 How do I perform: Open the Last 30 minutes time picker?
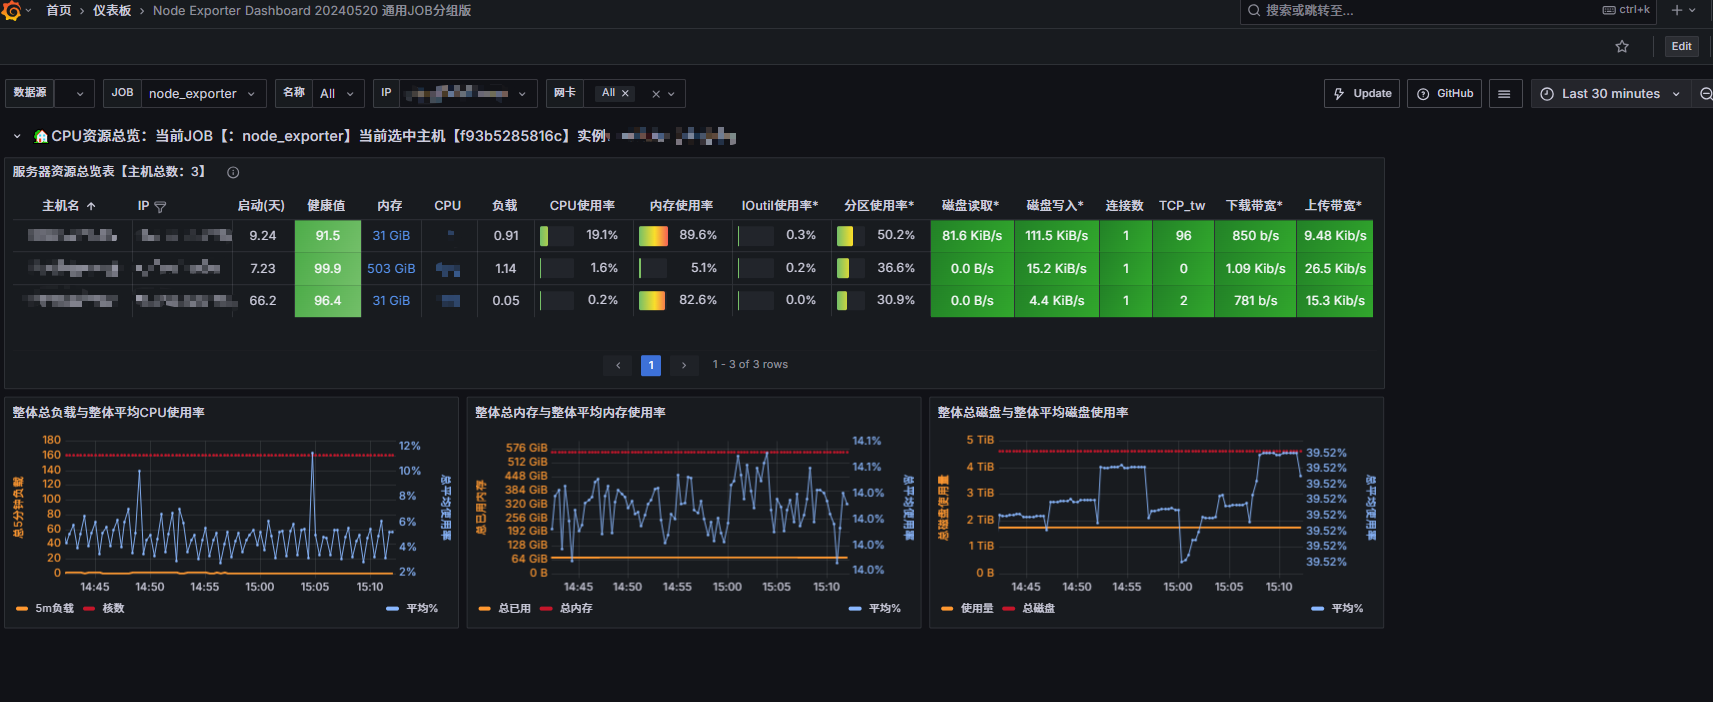click(x=1610, y=93)
